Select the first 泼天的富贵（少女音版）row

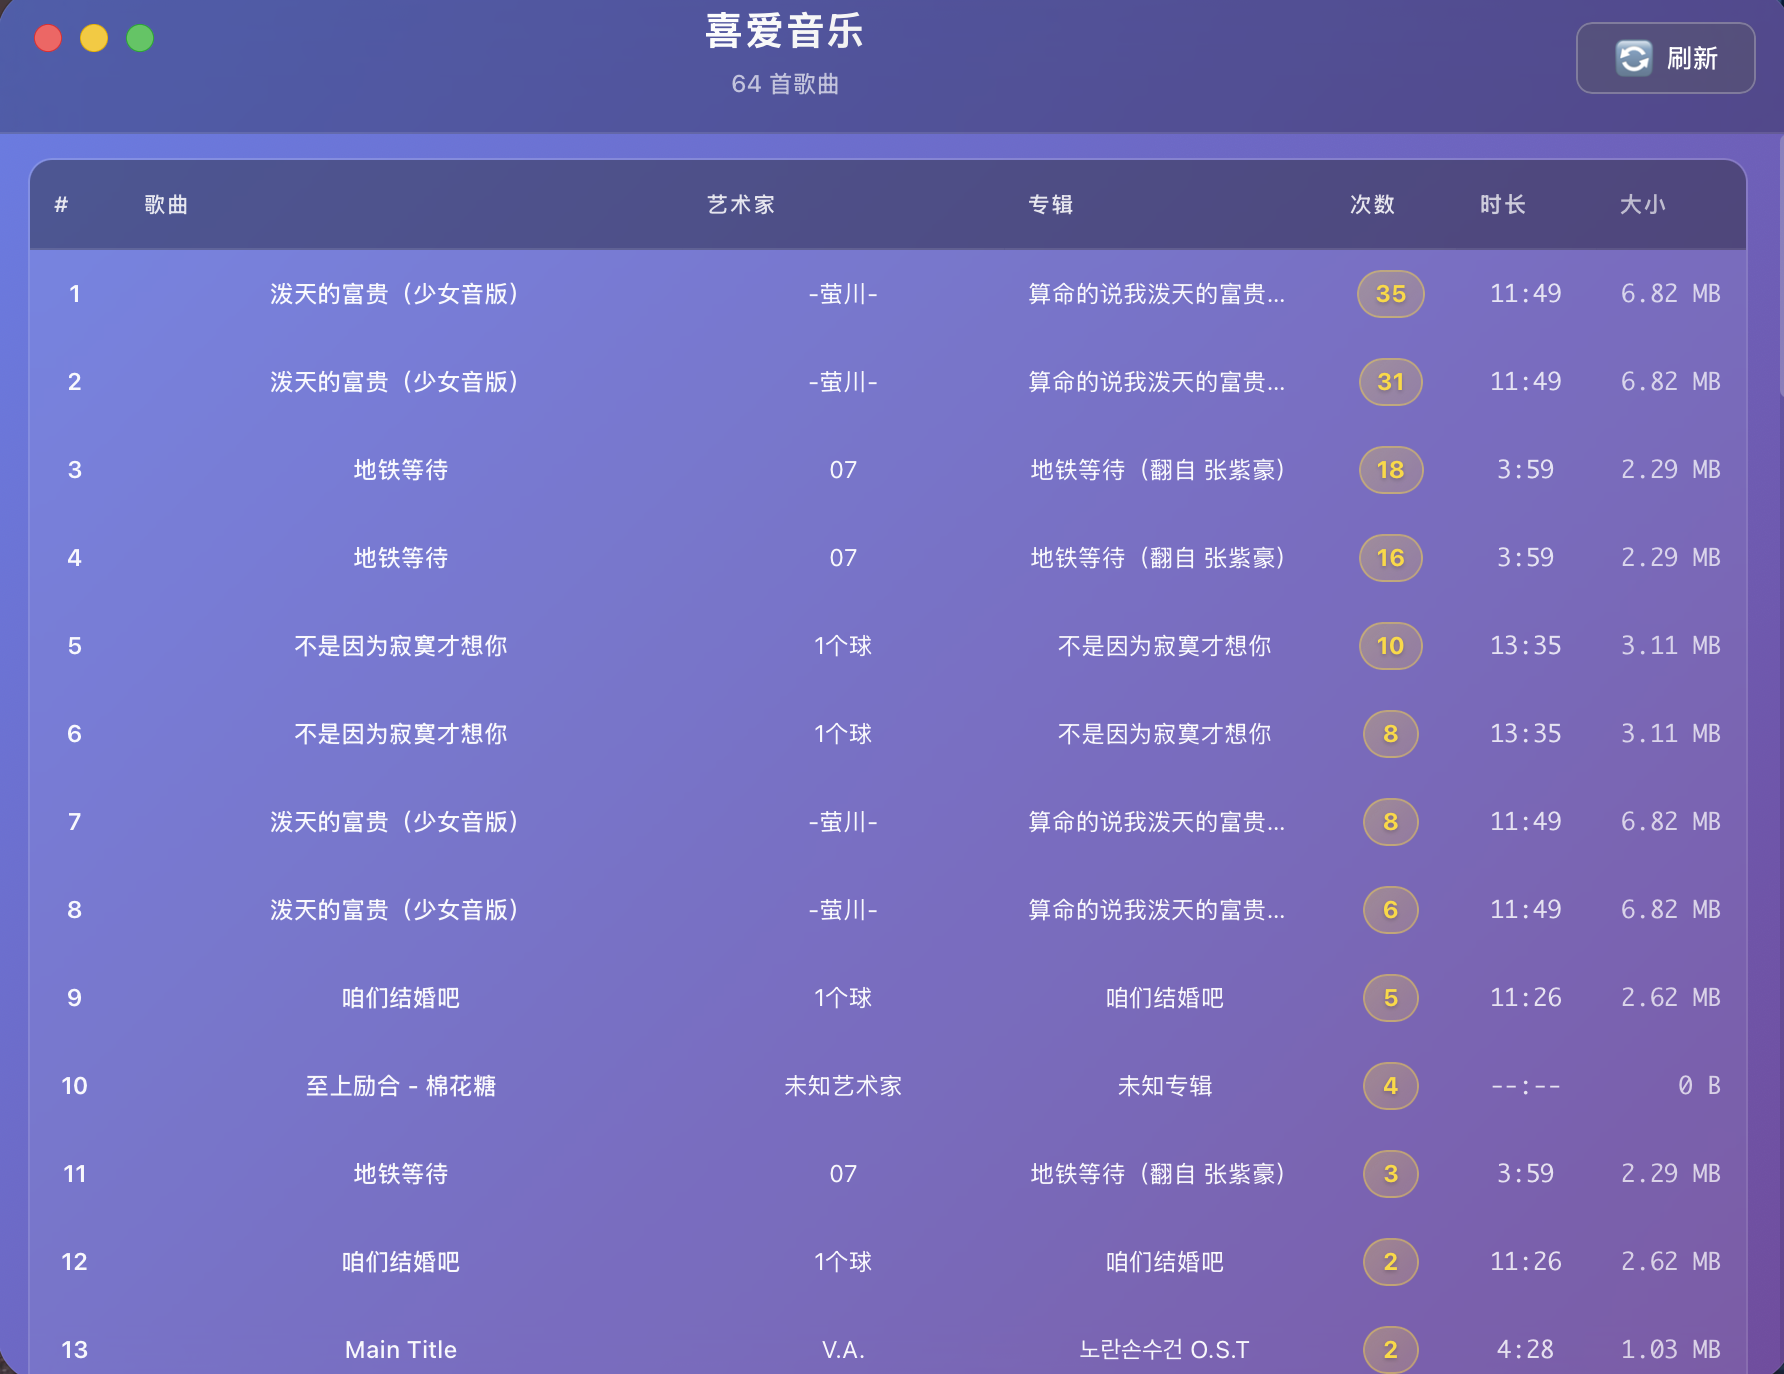tap(398, 293)
